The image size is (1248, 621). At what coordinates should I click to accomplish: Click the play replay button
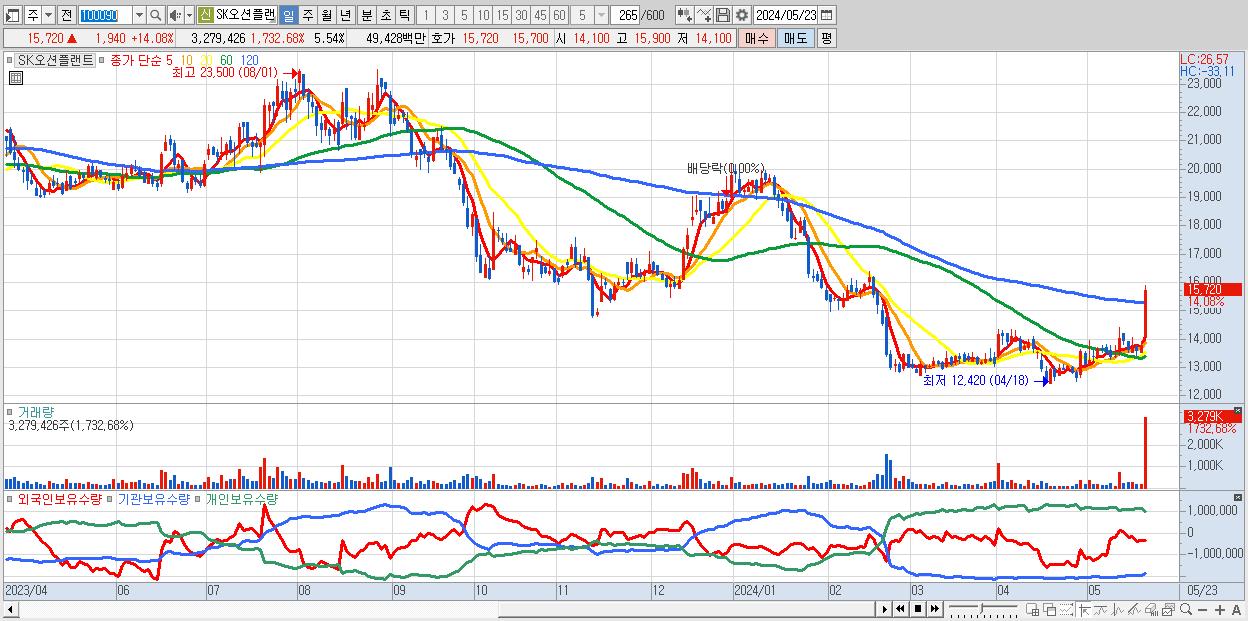(x=885, y=609)
